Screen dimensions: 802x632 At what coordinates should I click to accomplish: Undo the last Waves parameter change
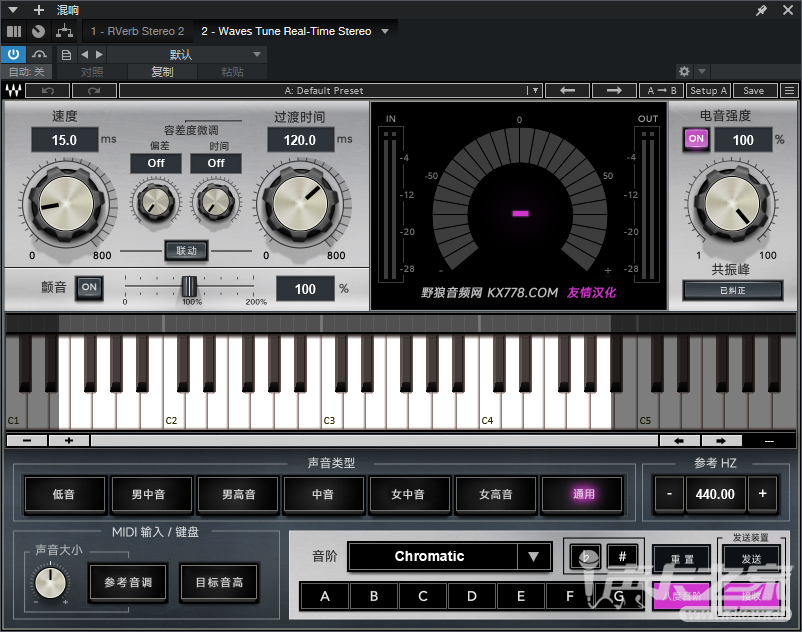click(x=48, y=91)
